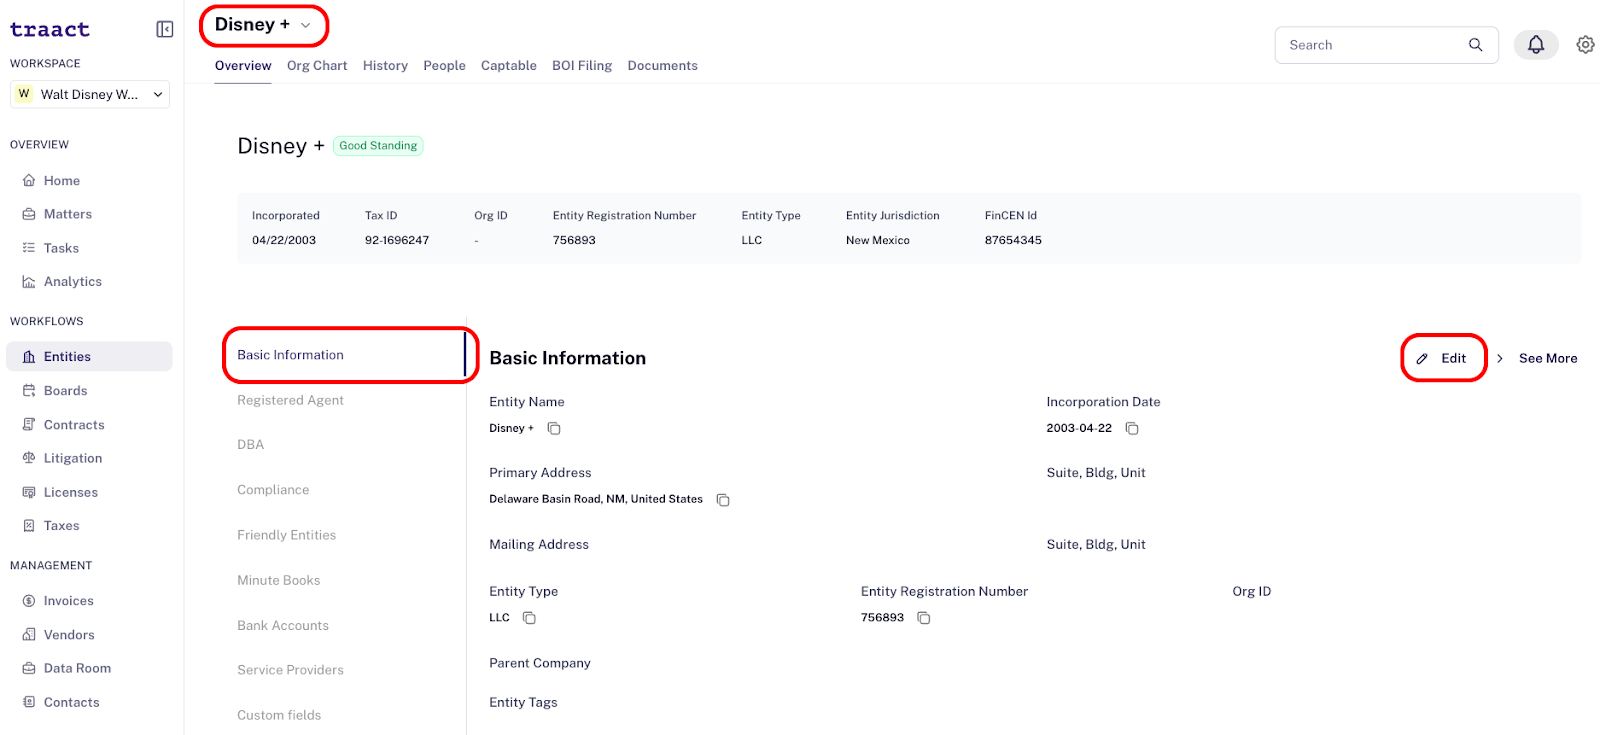This screenshot has width=1600, height=735.
Task: Click the Incorporated date 04/22/2003
Action: click(284, 241)
